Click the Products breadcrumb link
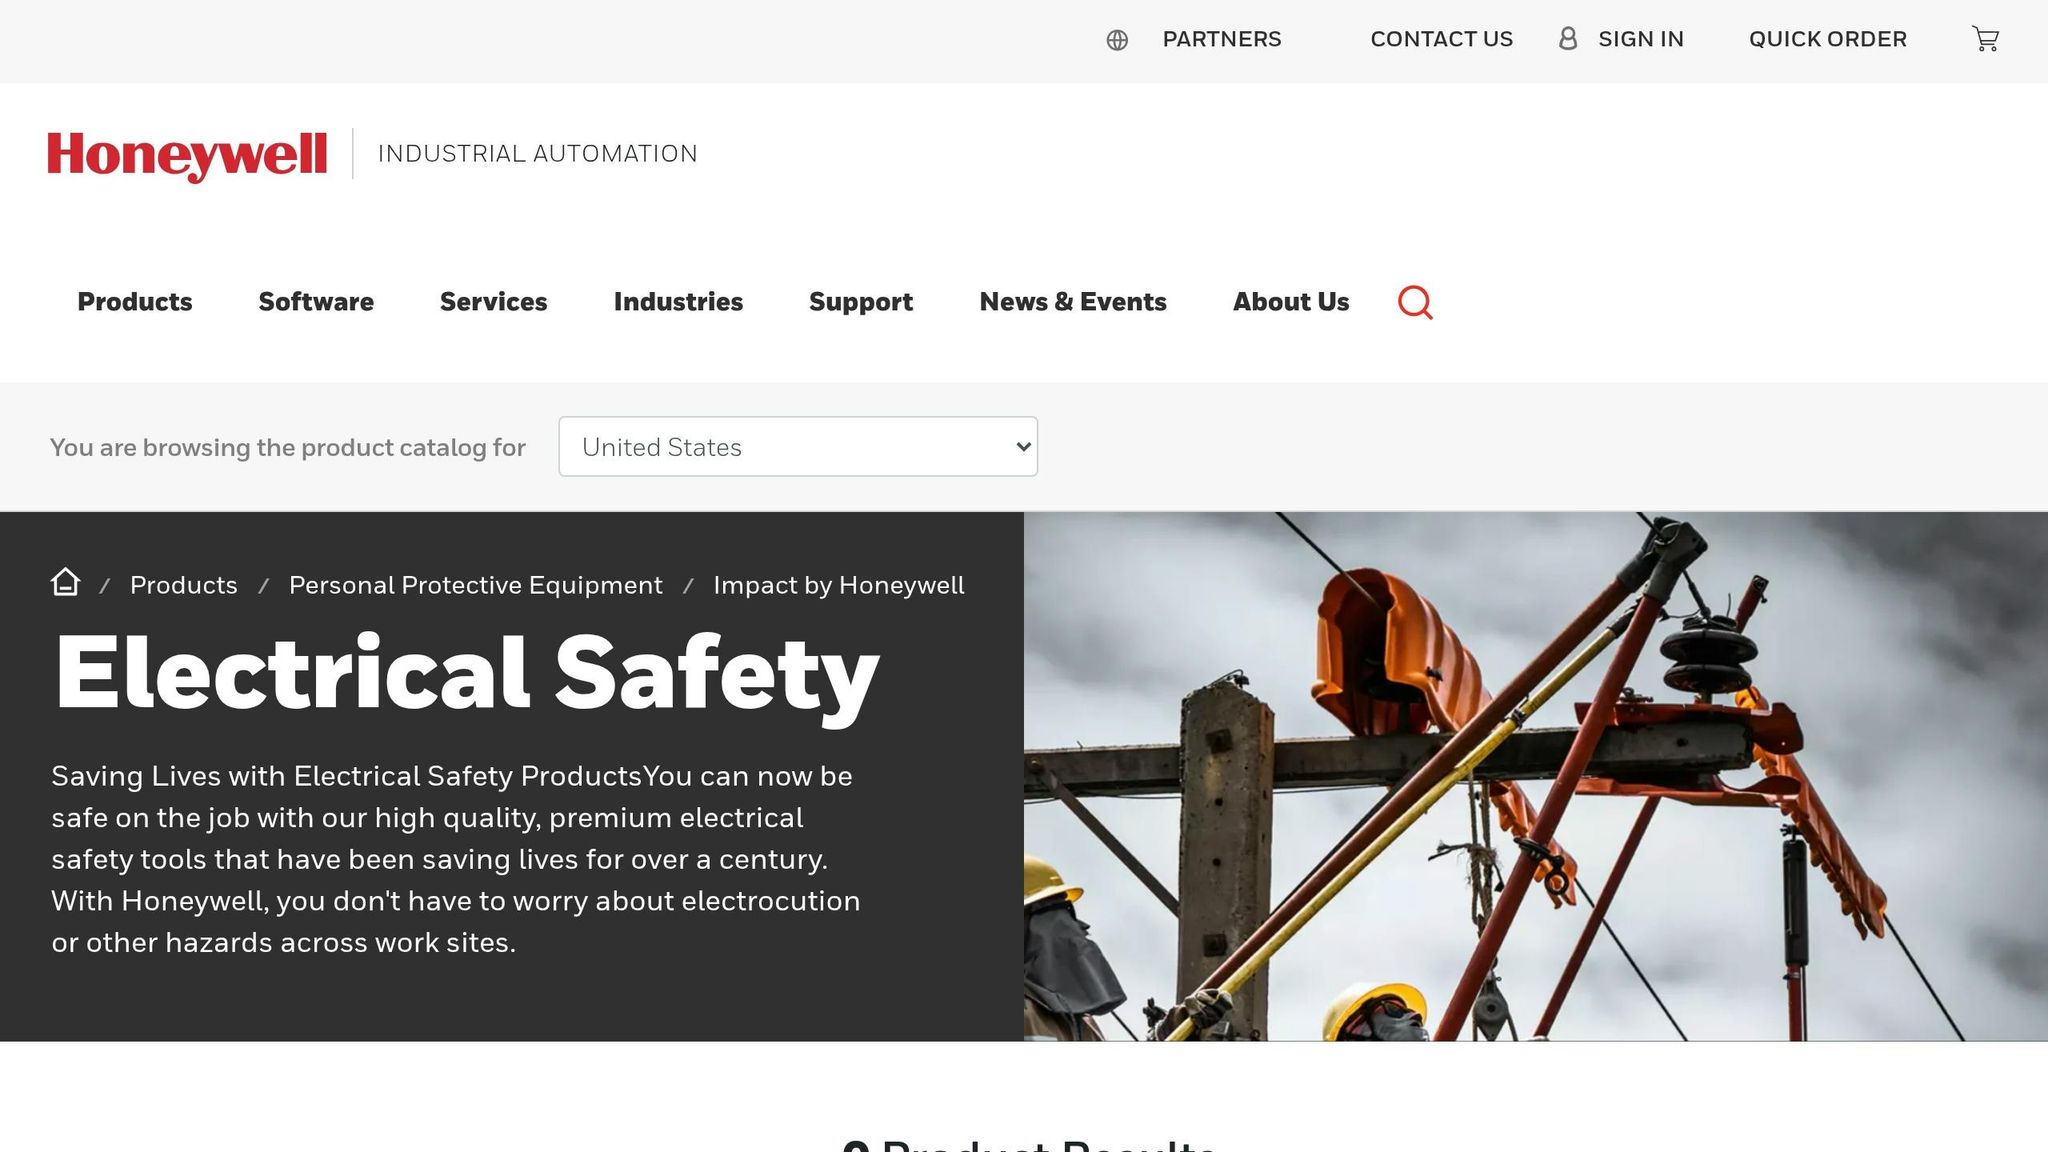 (x=184, y=586)
